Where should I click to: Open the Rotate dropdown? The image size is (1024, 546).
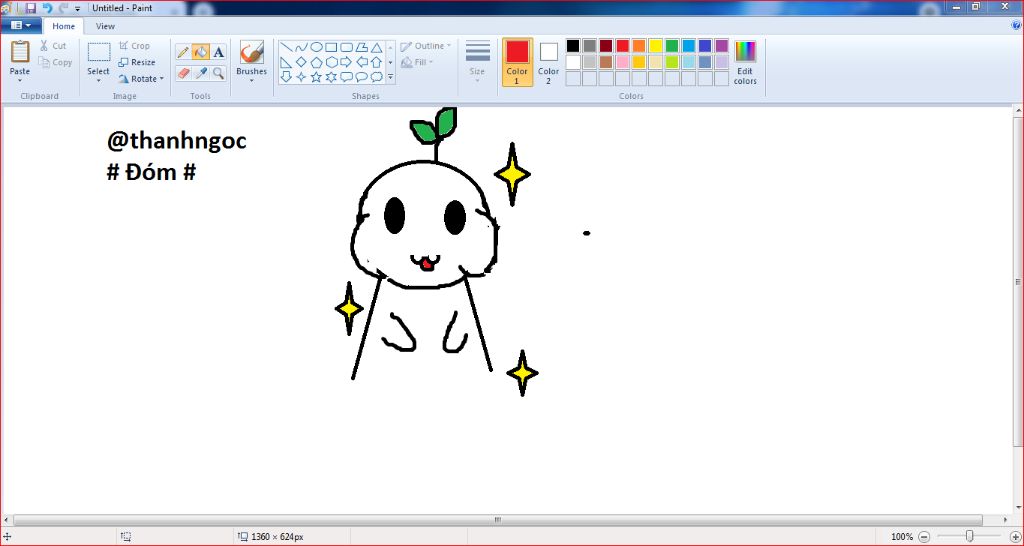[x=142, y=79]
